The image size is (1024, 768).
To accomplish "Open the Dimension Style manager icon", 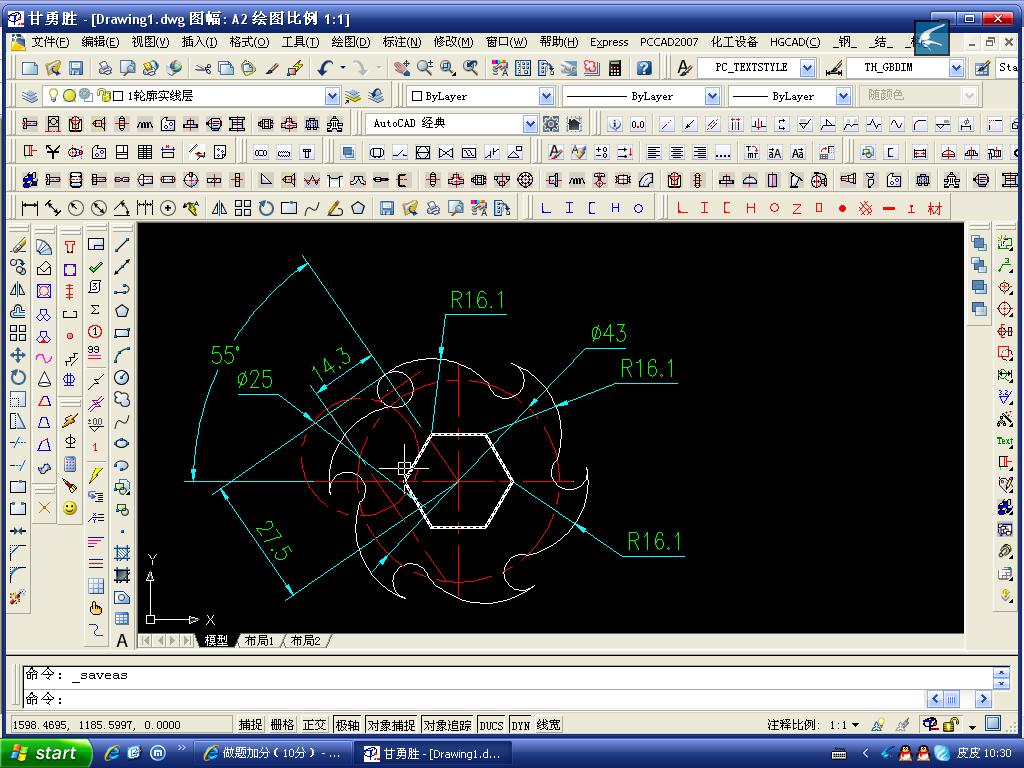I will click(x=833, y=67).
